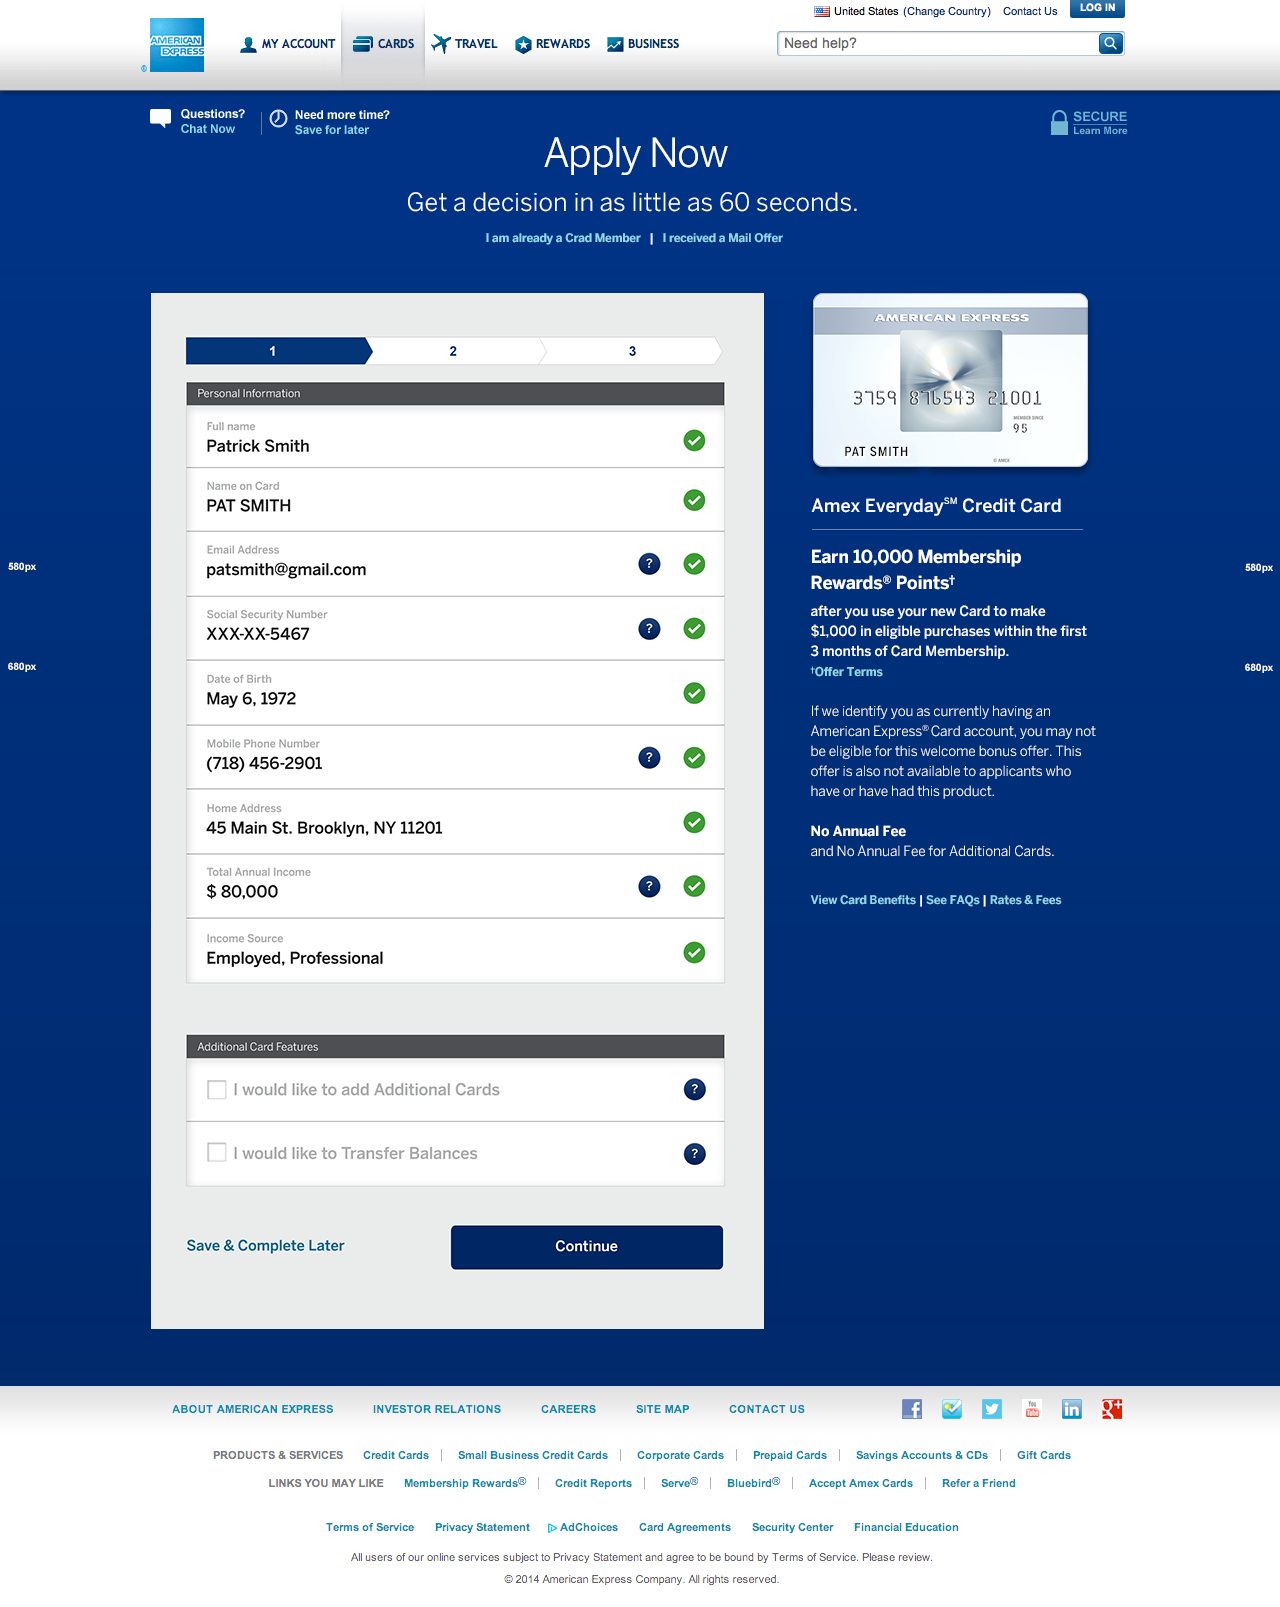The image size is (1280, 1607).
Task: Click the green checkmark beside Income Source
Action: (x=694, y=952)
